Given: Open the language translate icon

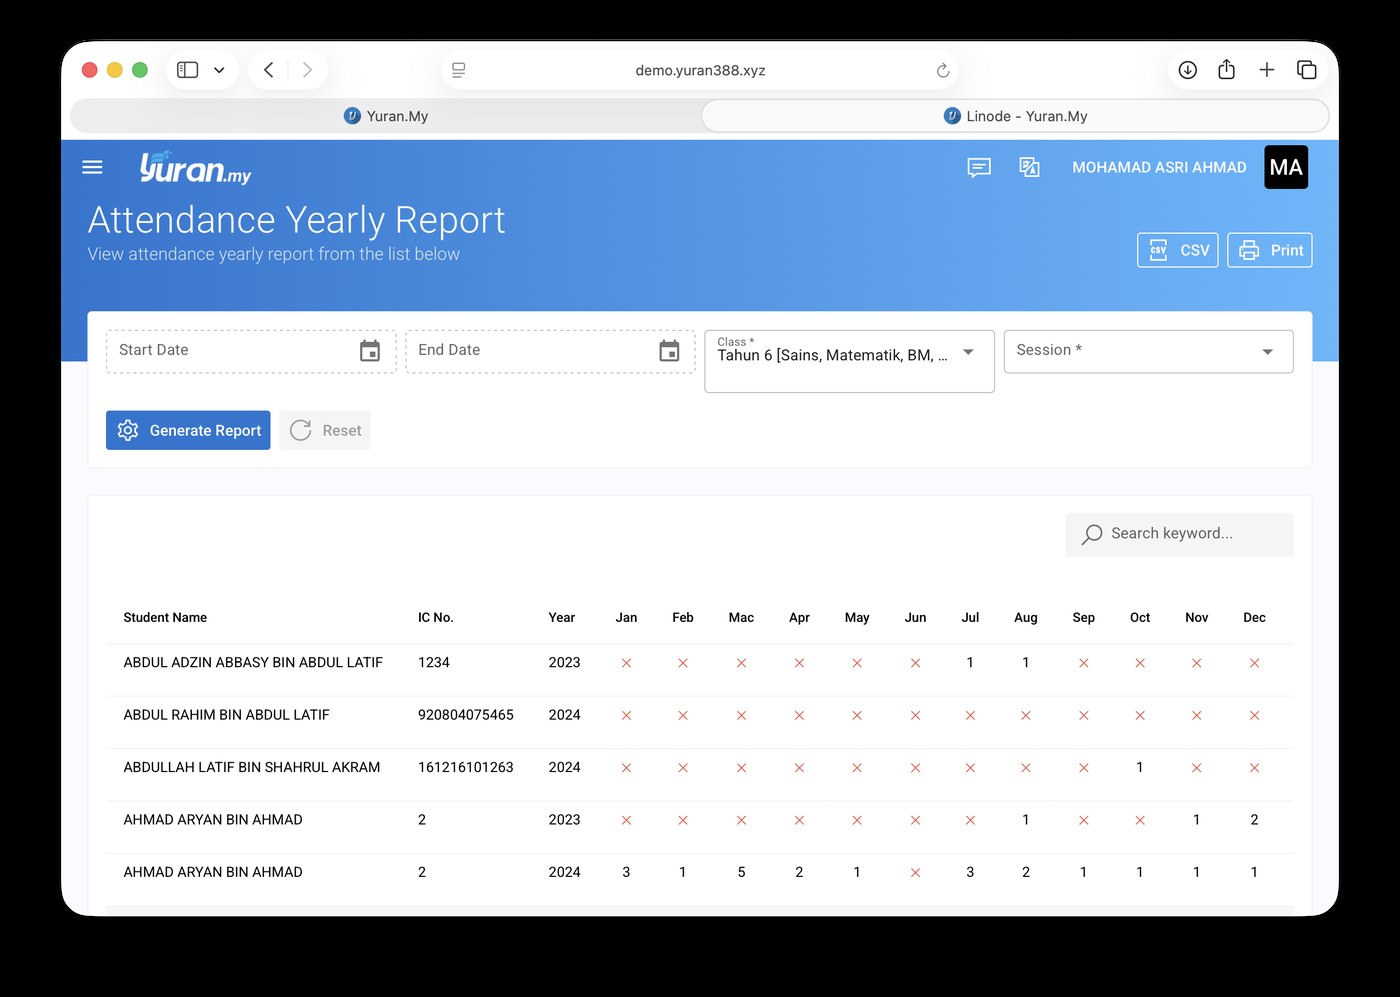Looking at the screenshot, I should (1029, 167).
